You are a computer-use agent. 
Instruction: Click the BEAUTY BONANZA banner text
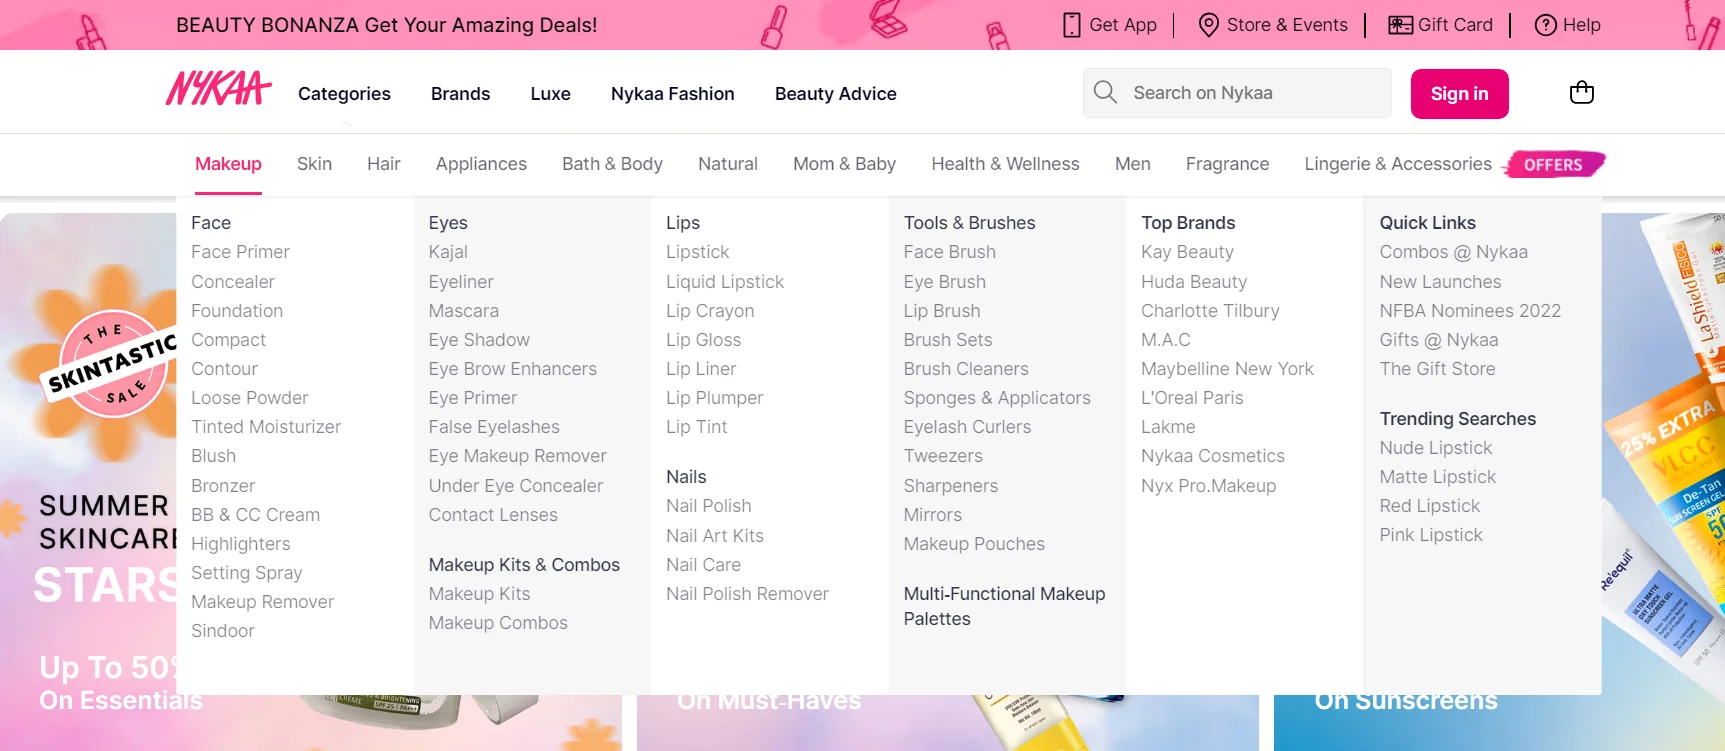[387, 25]
